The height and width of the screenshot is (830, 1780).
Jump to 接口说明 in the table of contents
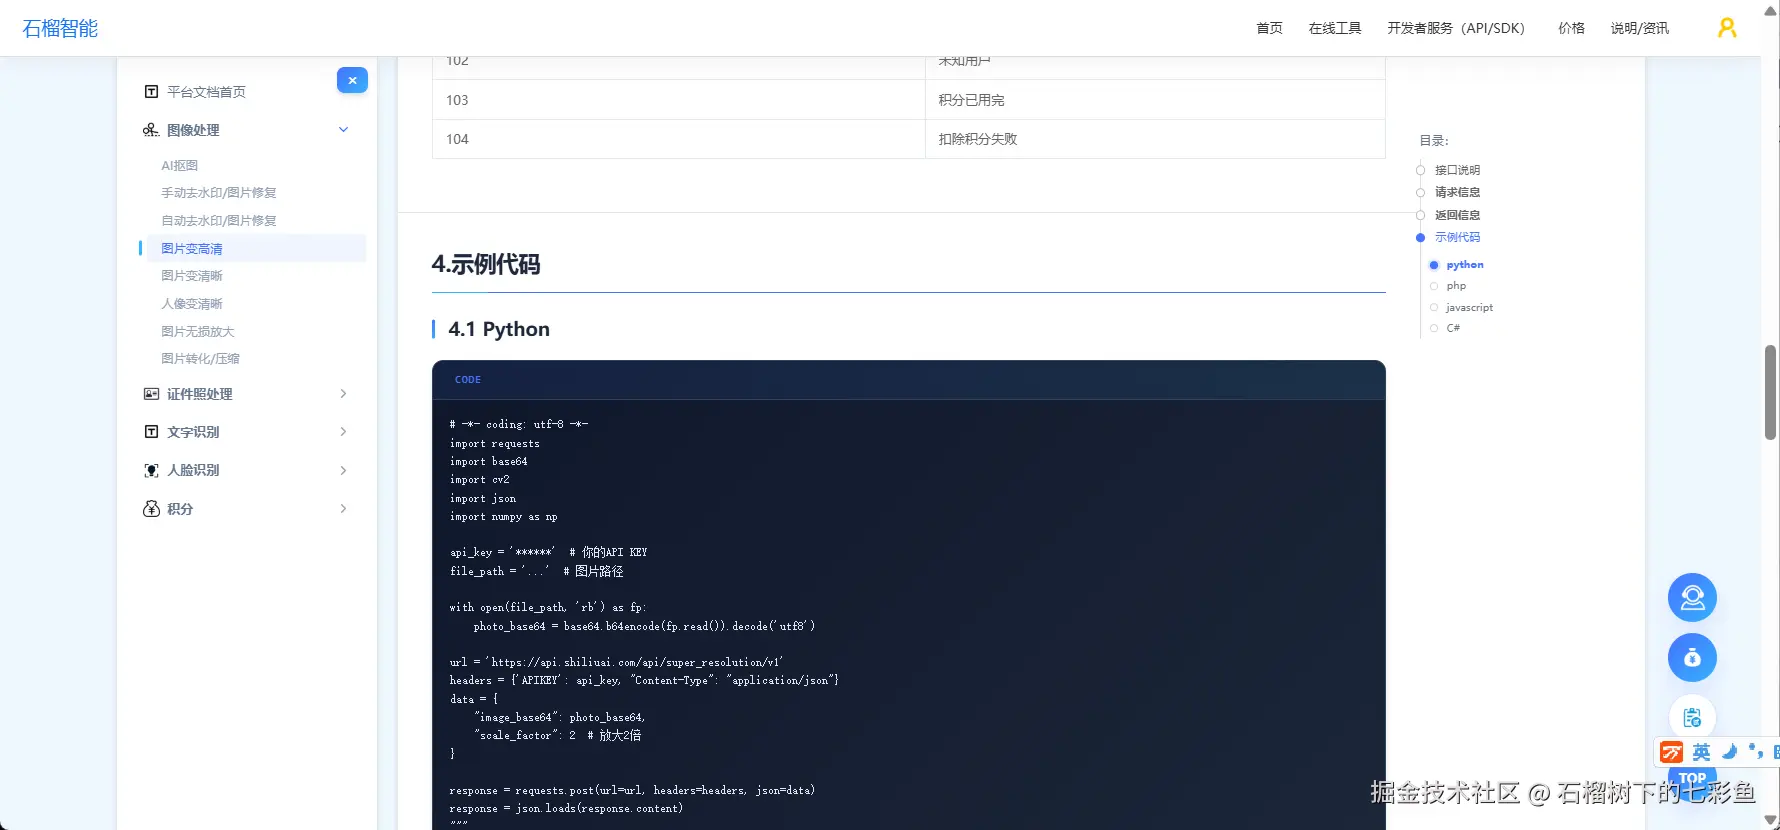(1457, 170)
